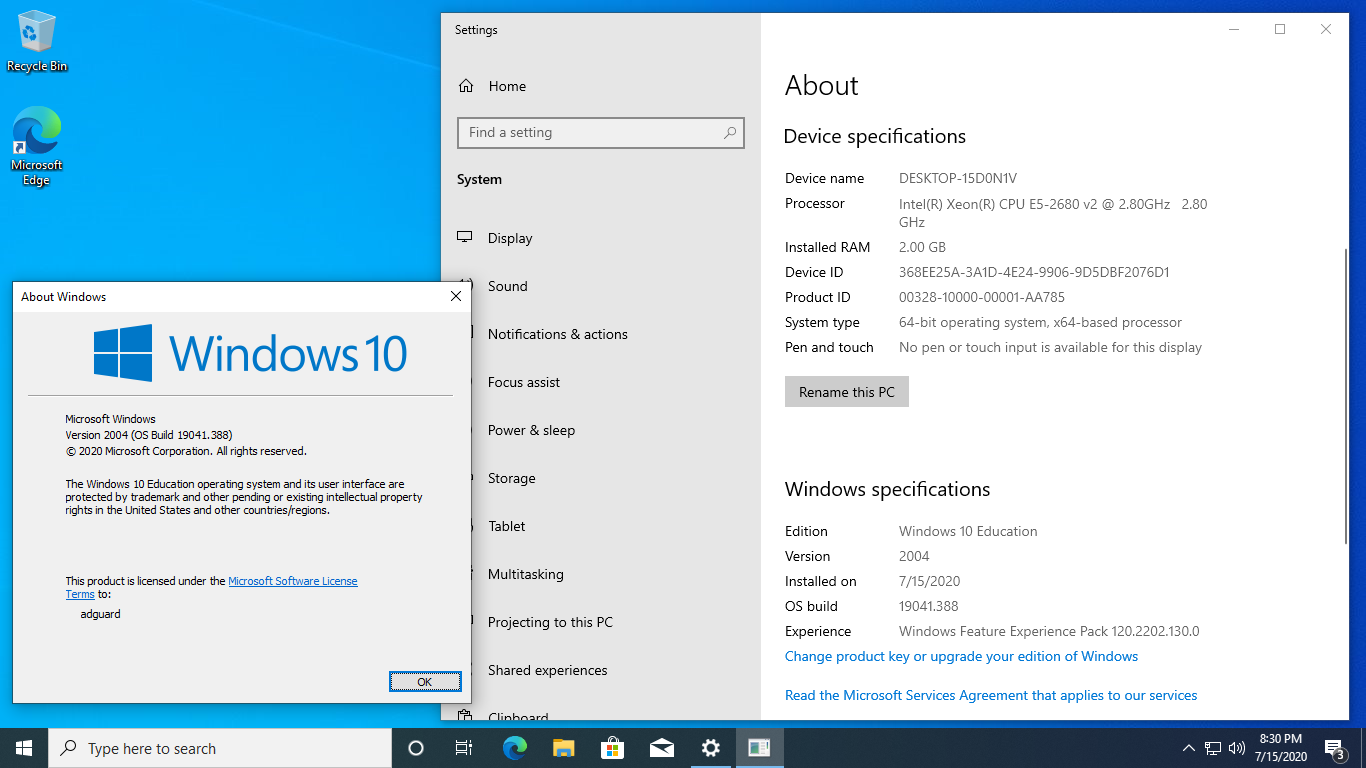Viewport: 1366px width, 768px height.
Task: Maximize the Settings window
Action: (1280, 29)
